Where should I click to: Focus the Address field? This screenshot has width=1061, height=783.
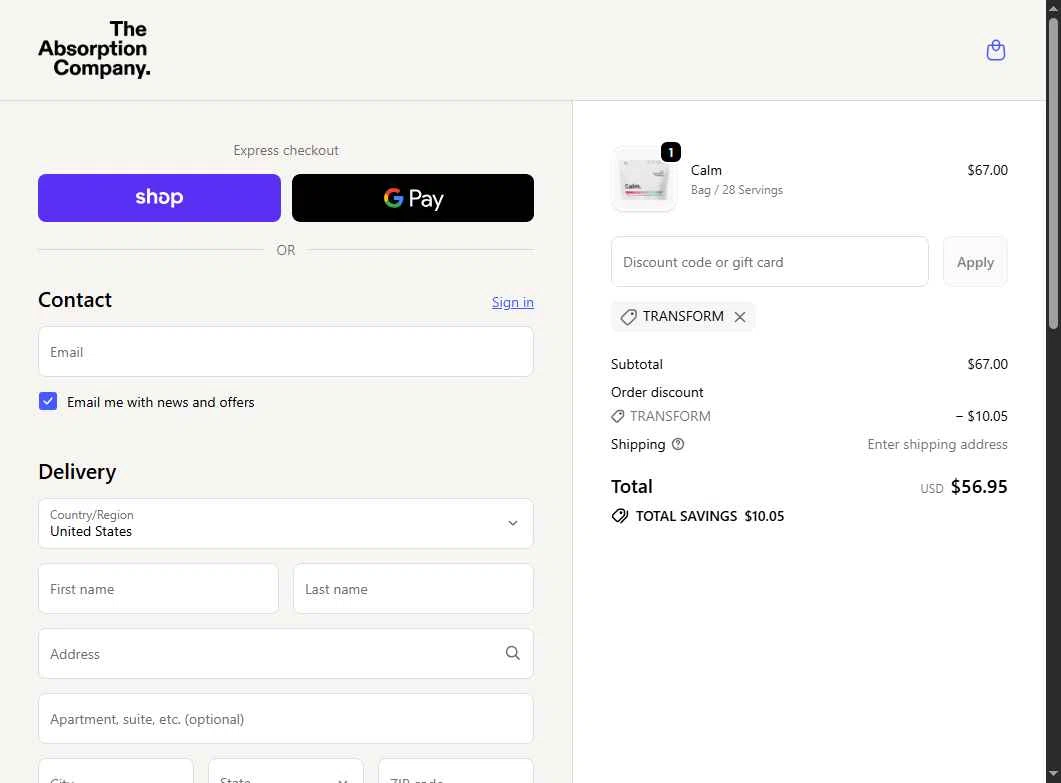point(286,654)
